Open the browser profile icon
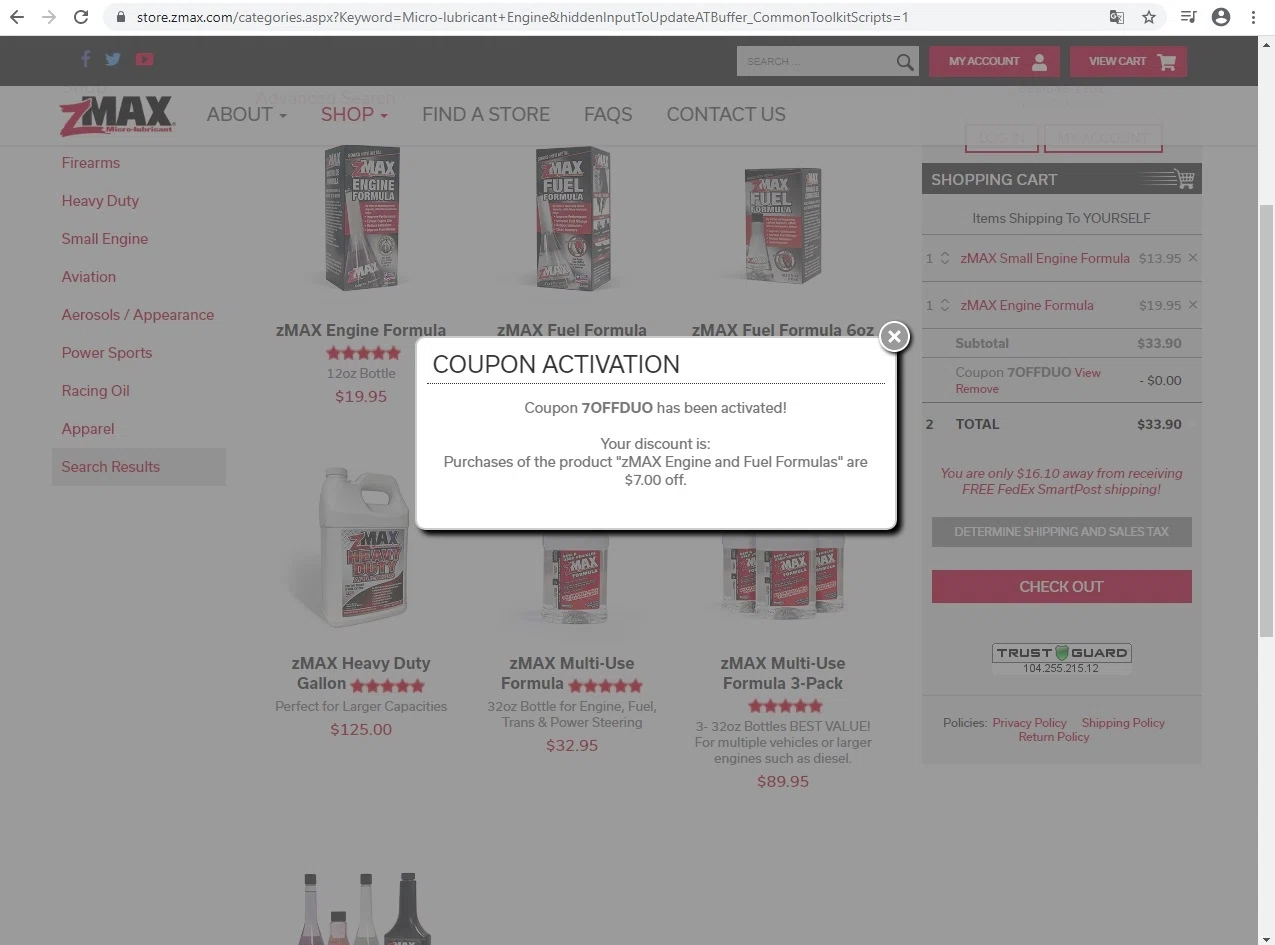This screenshot has width=1275, height=945. (x=1221, y=17)
